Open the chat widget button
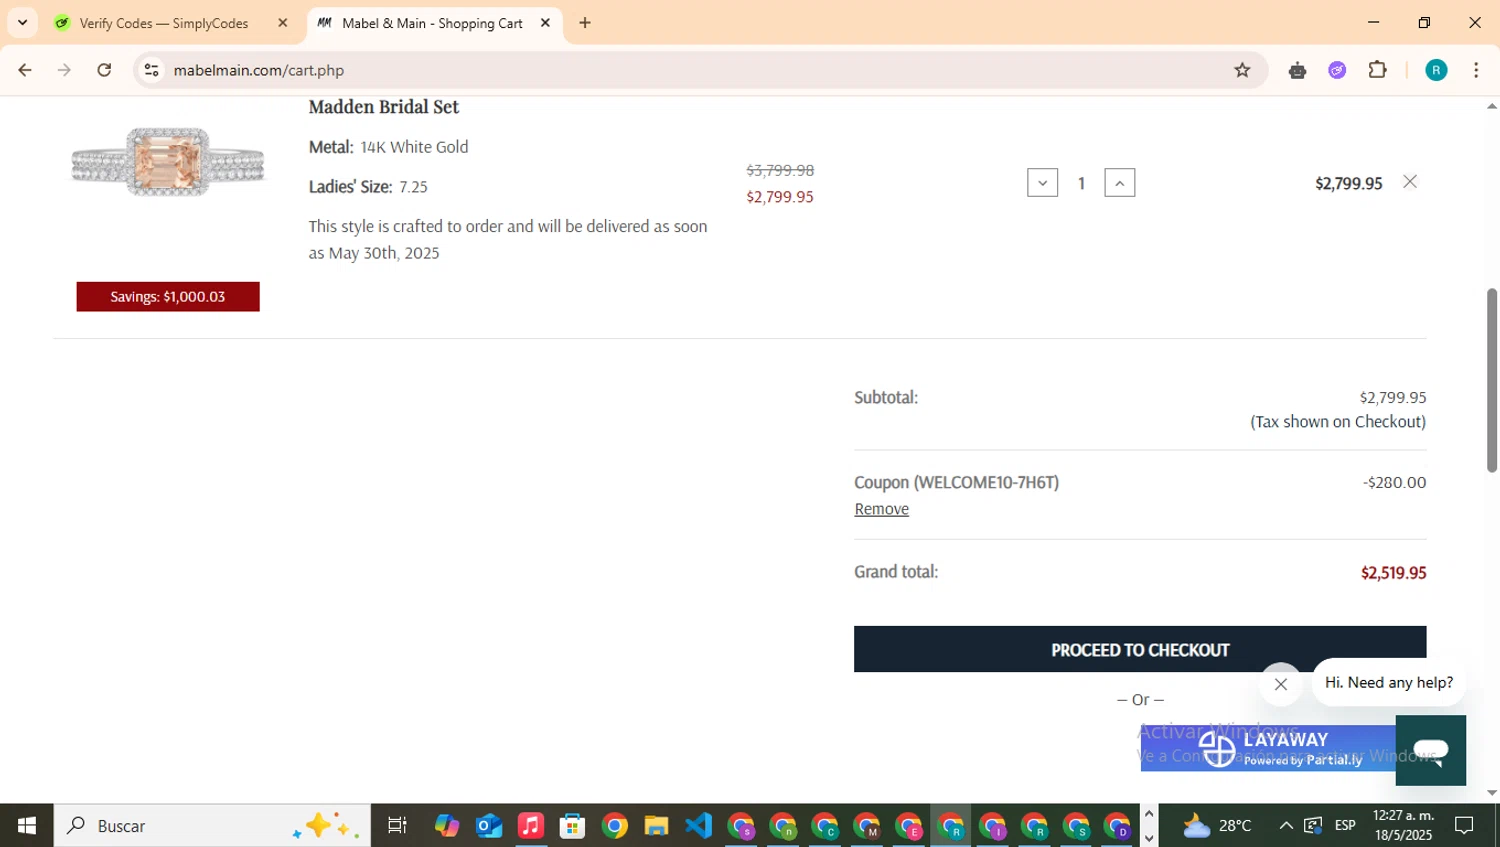Screen dimensions: 1500x847 tap(1431, 750)
